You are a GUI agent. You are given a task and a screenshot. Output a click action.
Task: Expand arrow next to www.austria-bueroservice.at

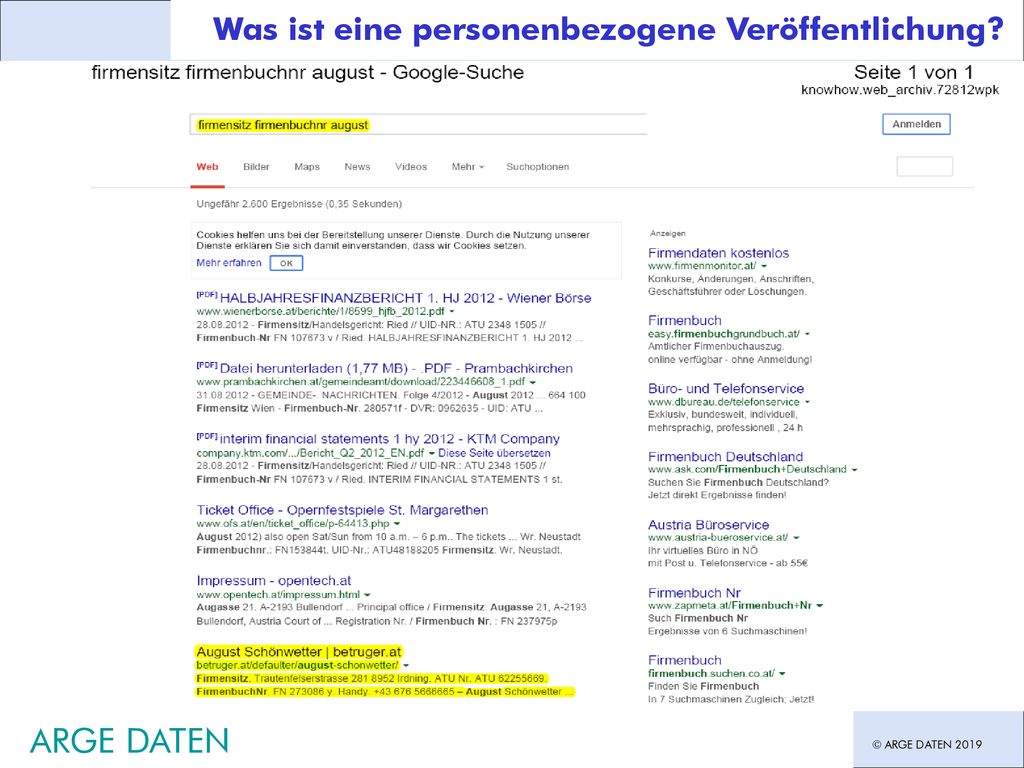click(x=796, y=537)
